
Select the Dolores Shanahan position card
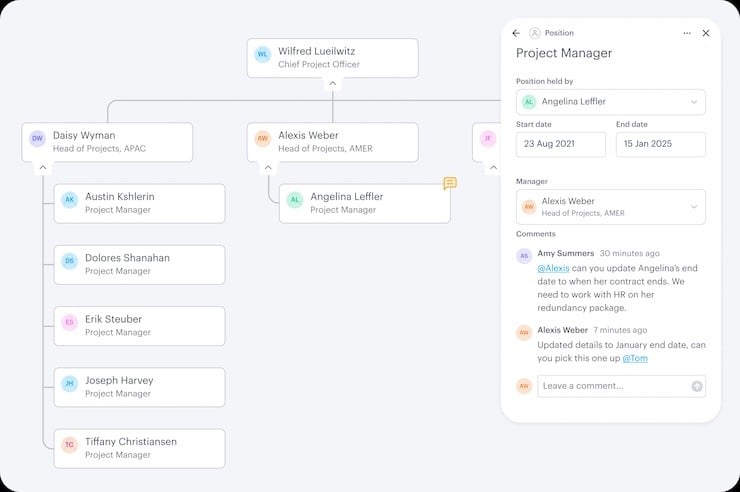tap(140, 264)
